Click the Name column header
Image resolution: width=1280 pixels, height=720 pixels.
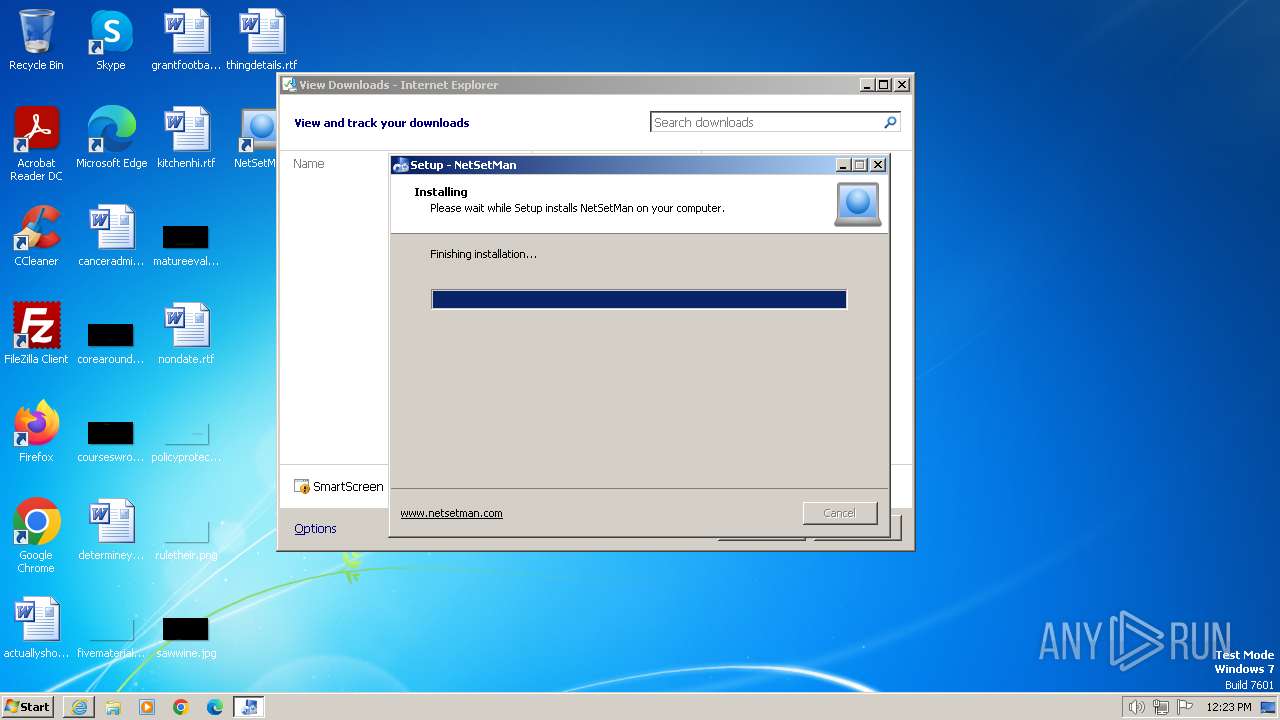[309, 164]
